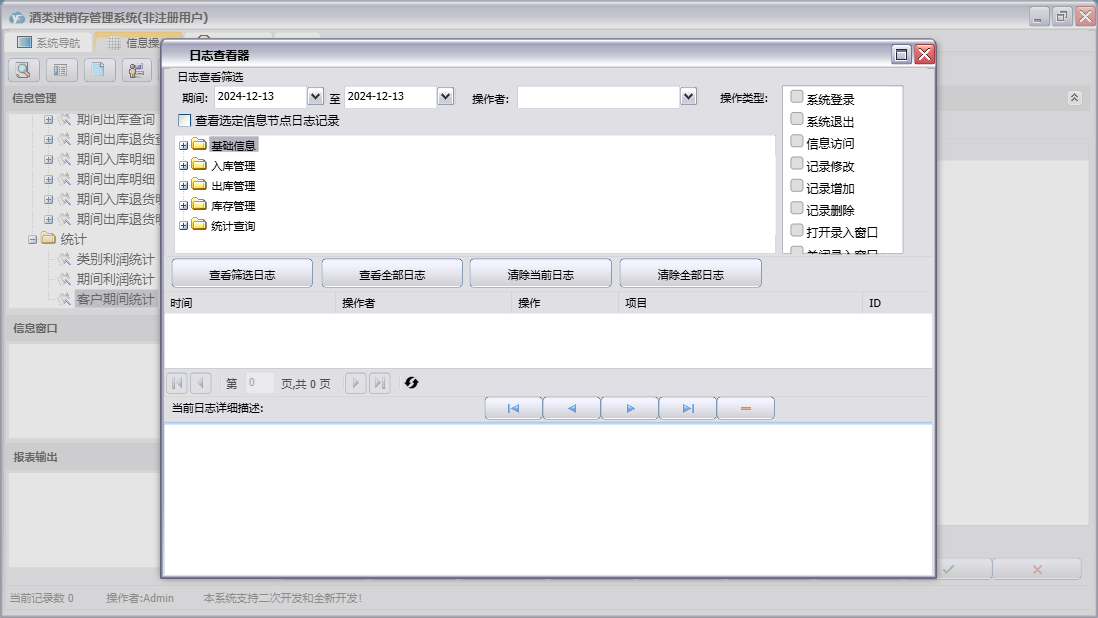The width and height of the screenshot is (1098, 618).
Task: Switch to the 信息操作 tab
Action: tap(137, 43)
